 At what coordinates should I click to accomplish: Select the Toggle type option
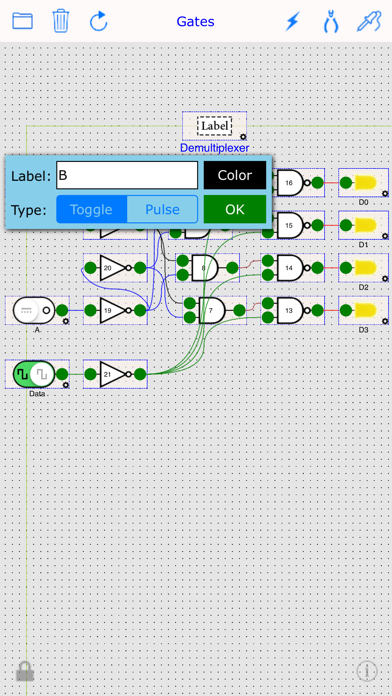[x=91, y=210]
